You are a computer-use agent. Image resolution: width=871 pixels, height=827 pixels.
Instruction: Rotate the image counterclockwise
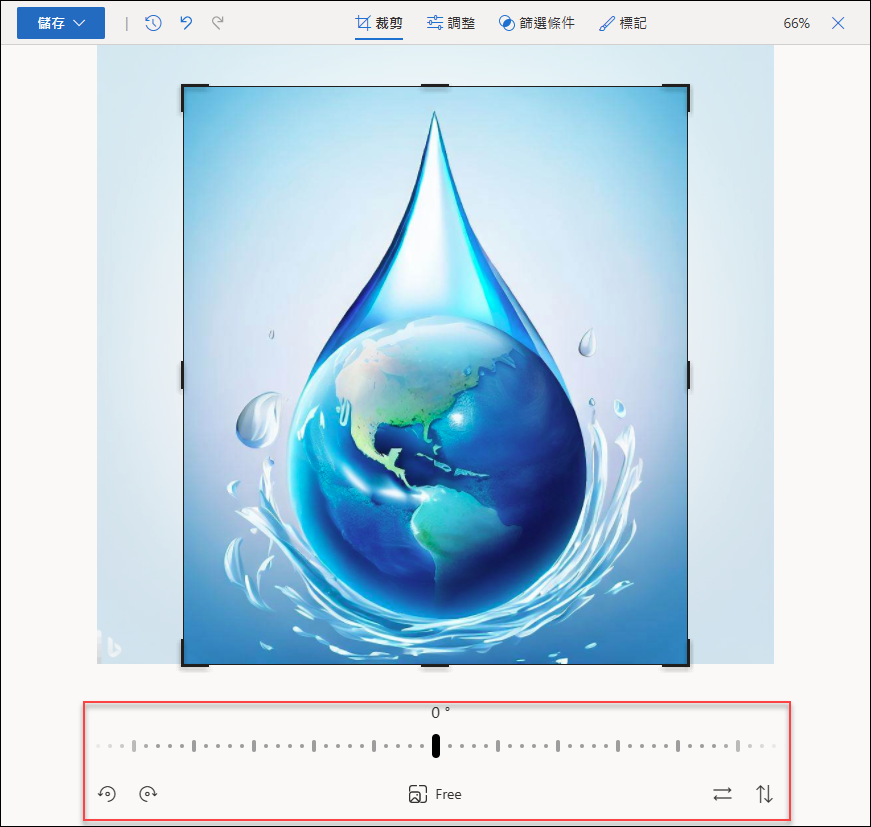(x=107, y=794)
